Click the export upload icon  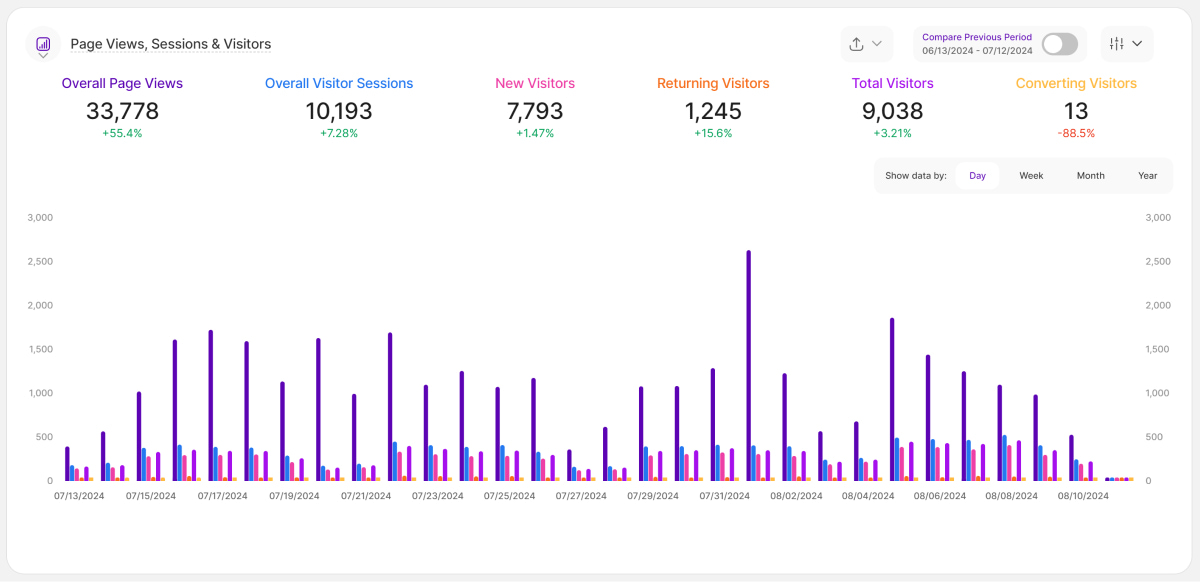(x=856, y=44)
